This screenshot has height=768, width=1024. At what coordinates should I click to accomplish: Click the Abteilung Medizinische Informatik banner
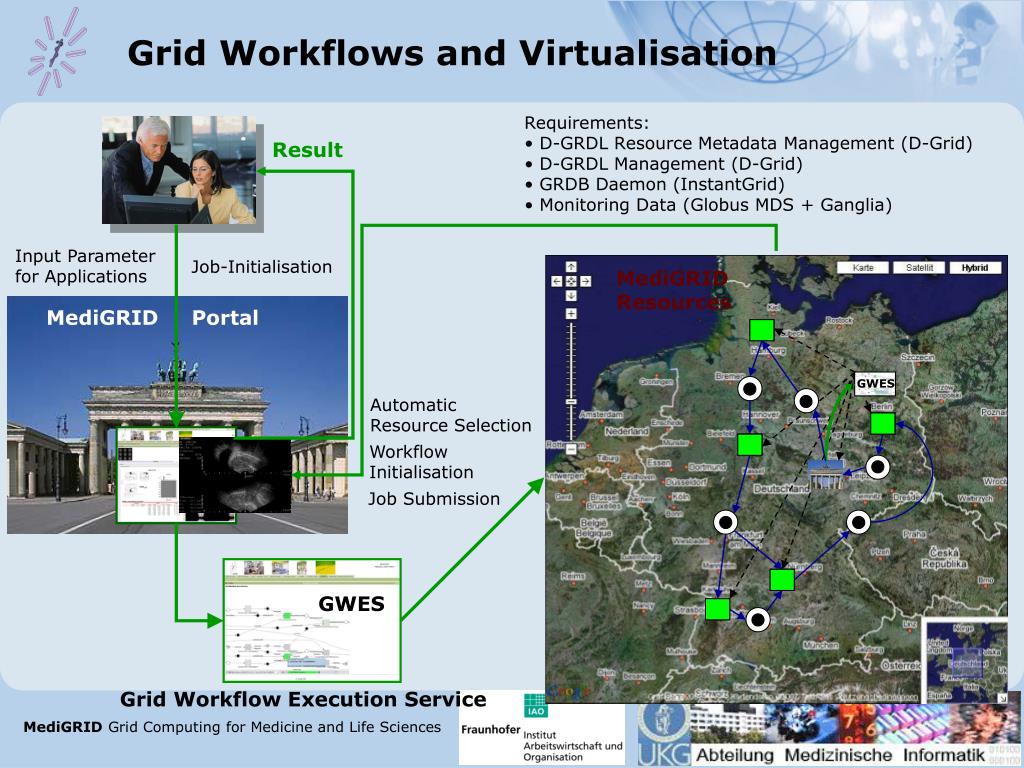(840, 755)
